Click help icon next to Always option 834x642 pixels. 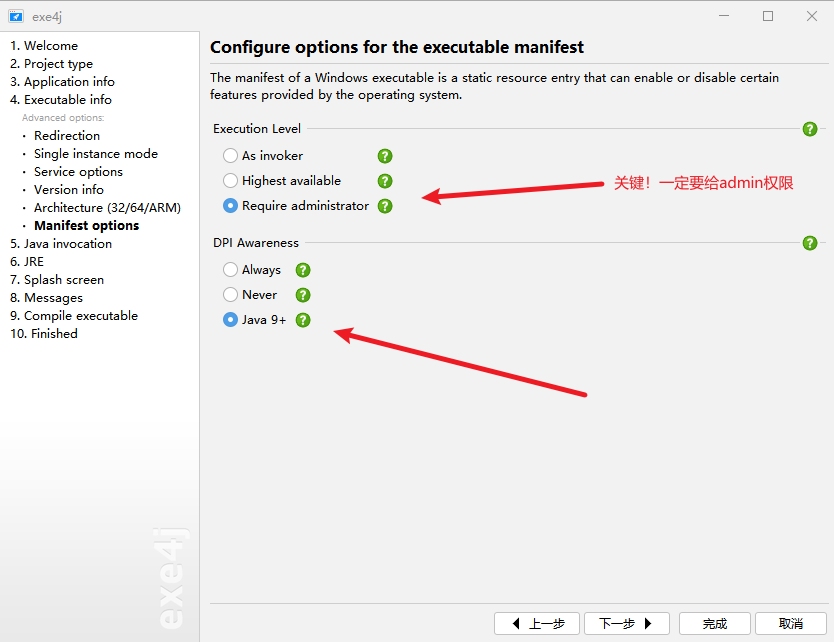(303, 270)
